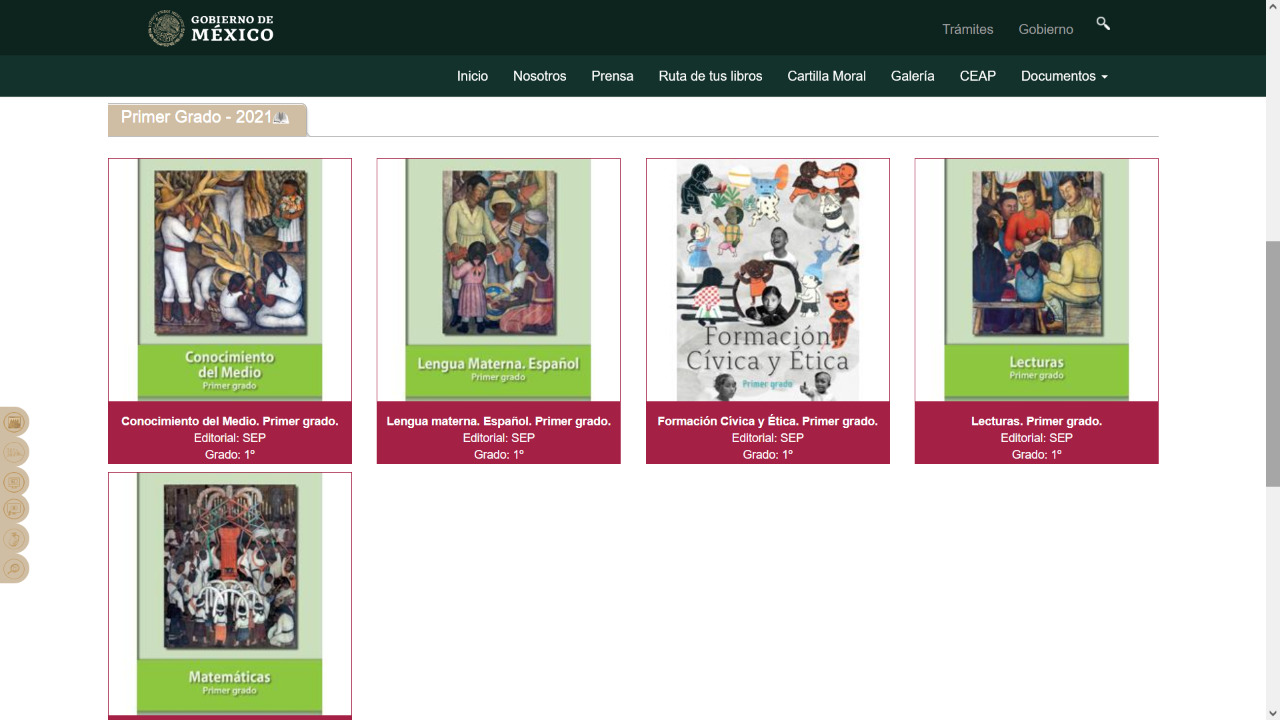Screen dimensions: 1280x720
Task: Click the vertical page scrollbar
Action: pyautogui.click(x=1272, y=364)
